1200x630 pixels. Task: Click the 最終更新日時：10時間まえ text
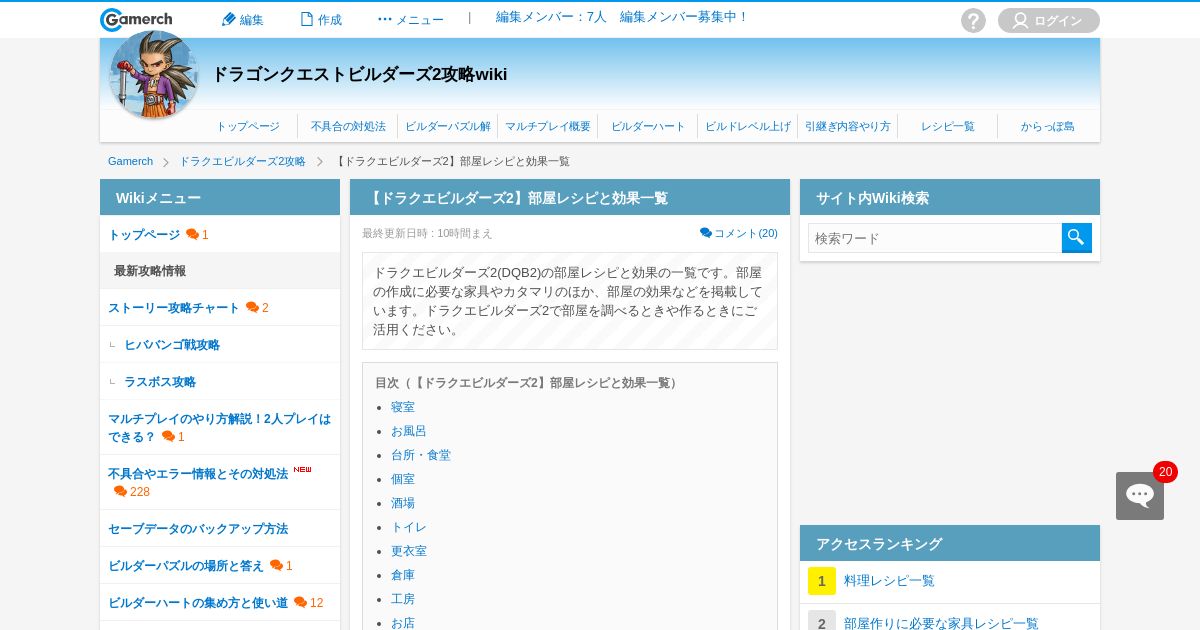pos(427,233)
